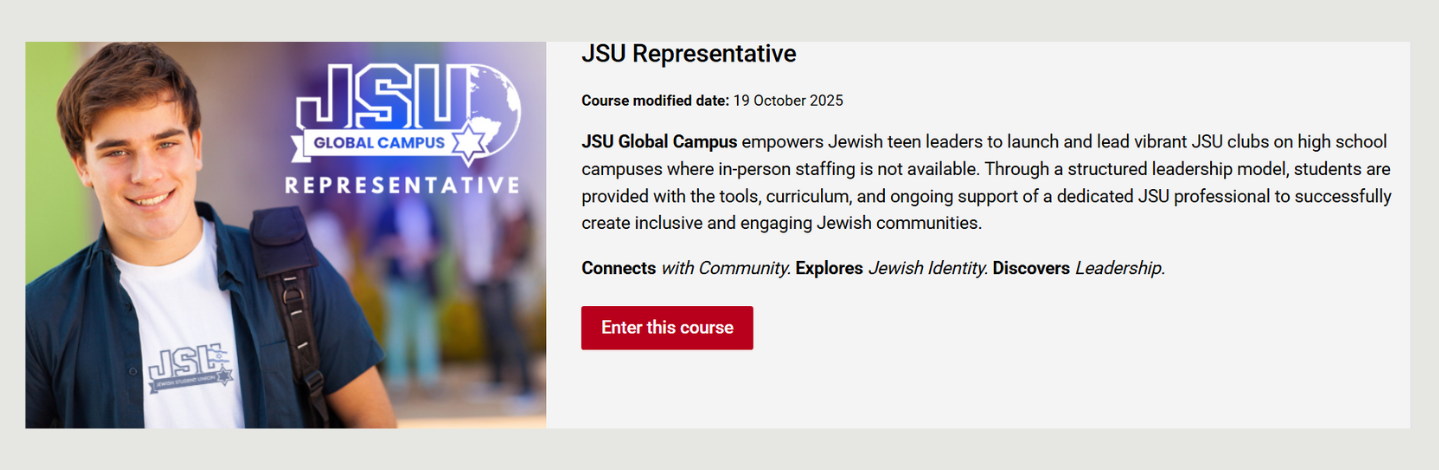Viewport: 1439px width, 470px height.
Task: Click the bold word Connects
Action: (618, 268)
